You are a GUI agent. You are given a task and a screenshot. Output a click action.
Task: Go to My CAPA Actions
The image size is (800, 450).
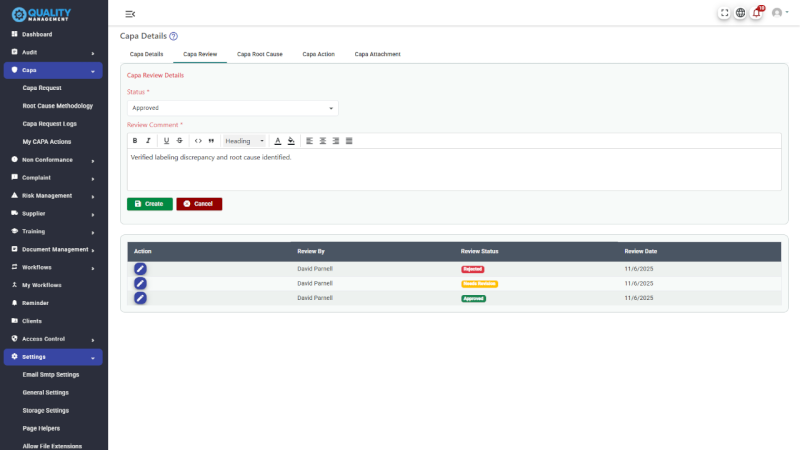[x=47, y=142]
